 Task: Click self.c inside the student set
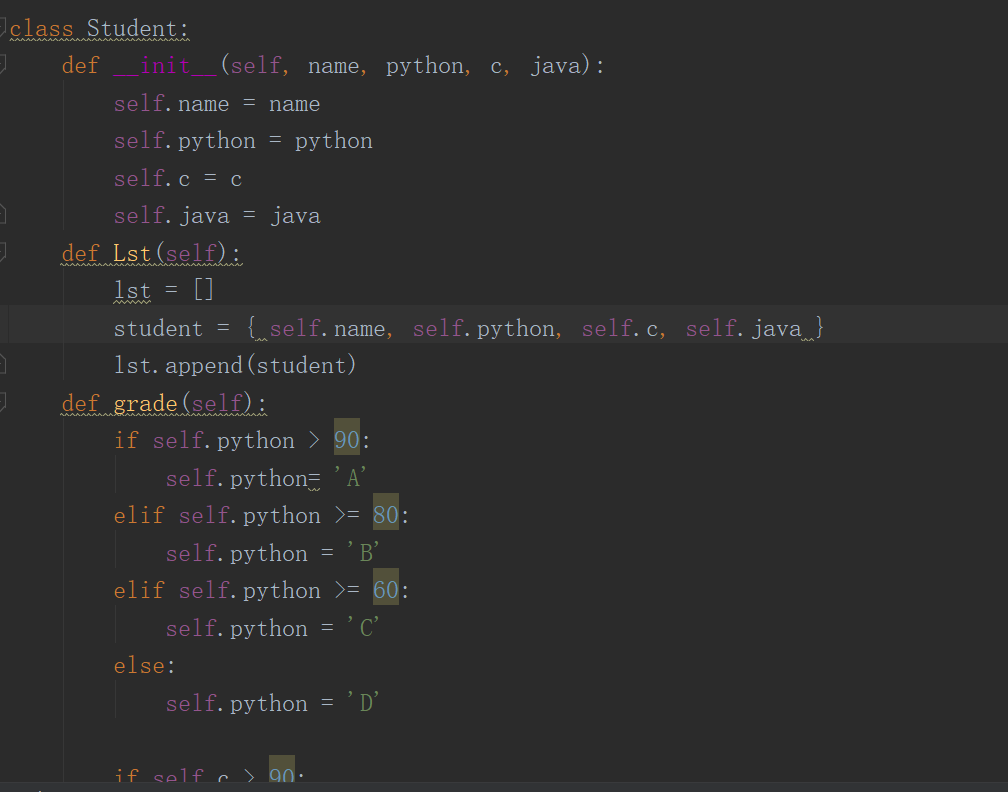(620, 328)
